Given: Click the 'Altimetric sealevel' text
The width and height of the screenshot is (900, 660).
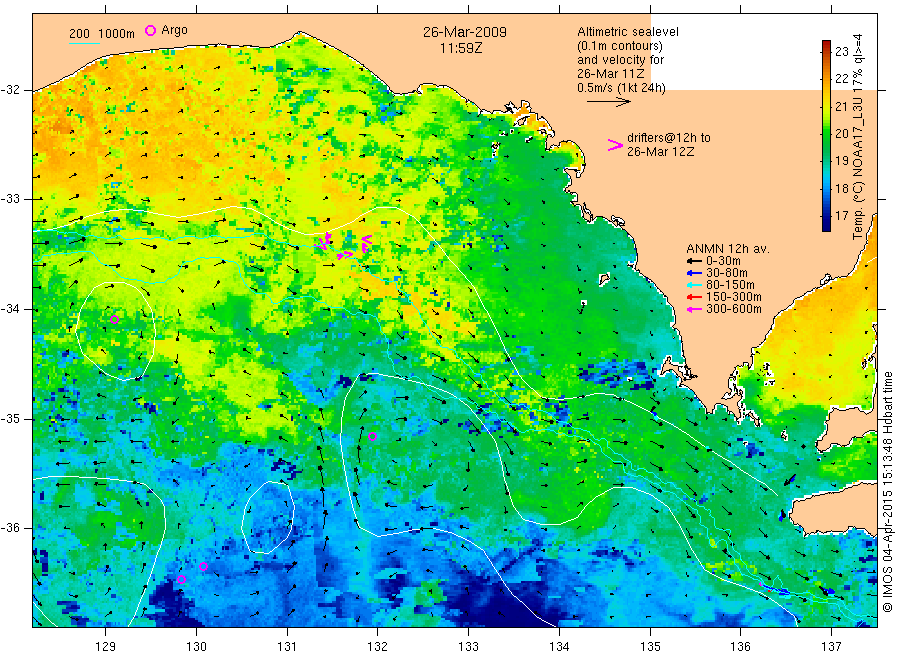Looking at the screenshot, I should pyautogui.click(x=627, y=32).
